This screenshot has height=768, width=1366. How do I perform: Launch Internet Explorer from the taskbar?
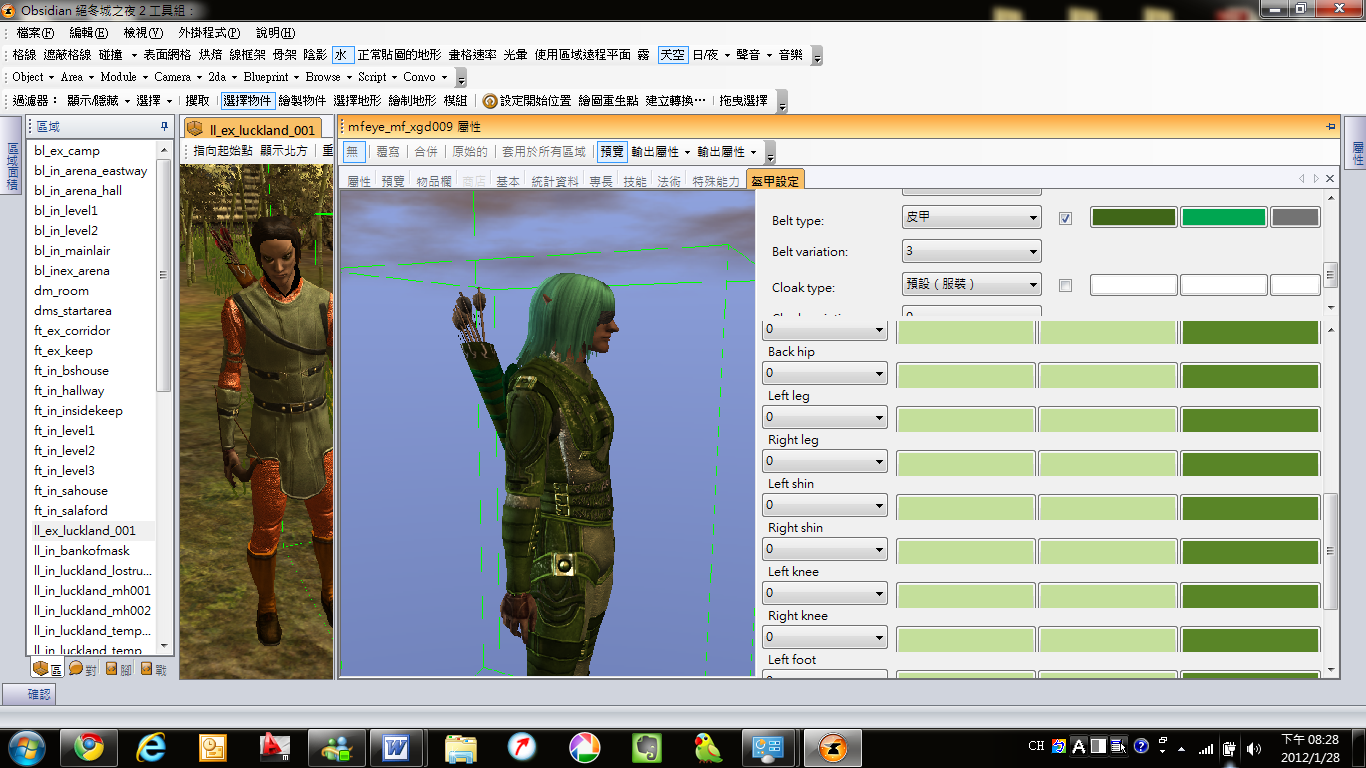152,747
